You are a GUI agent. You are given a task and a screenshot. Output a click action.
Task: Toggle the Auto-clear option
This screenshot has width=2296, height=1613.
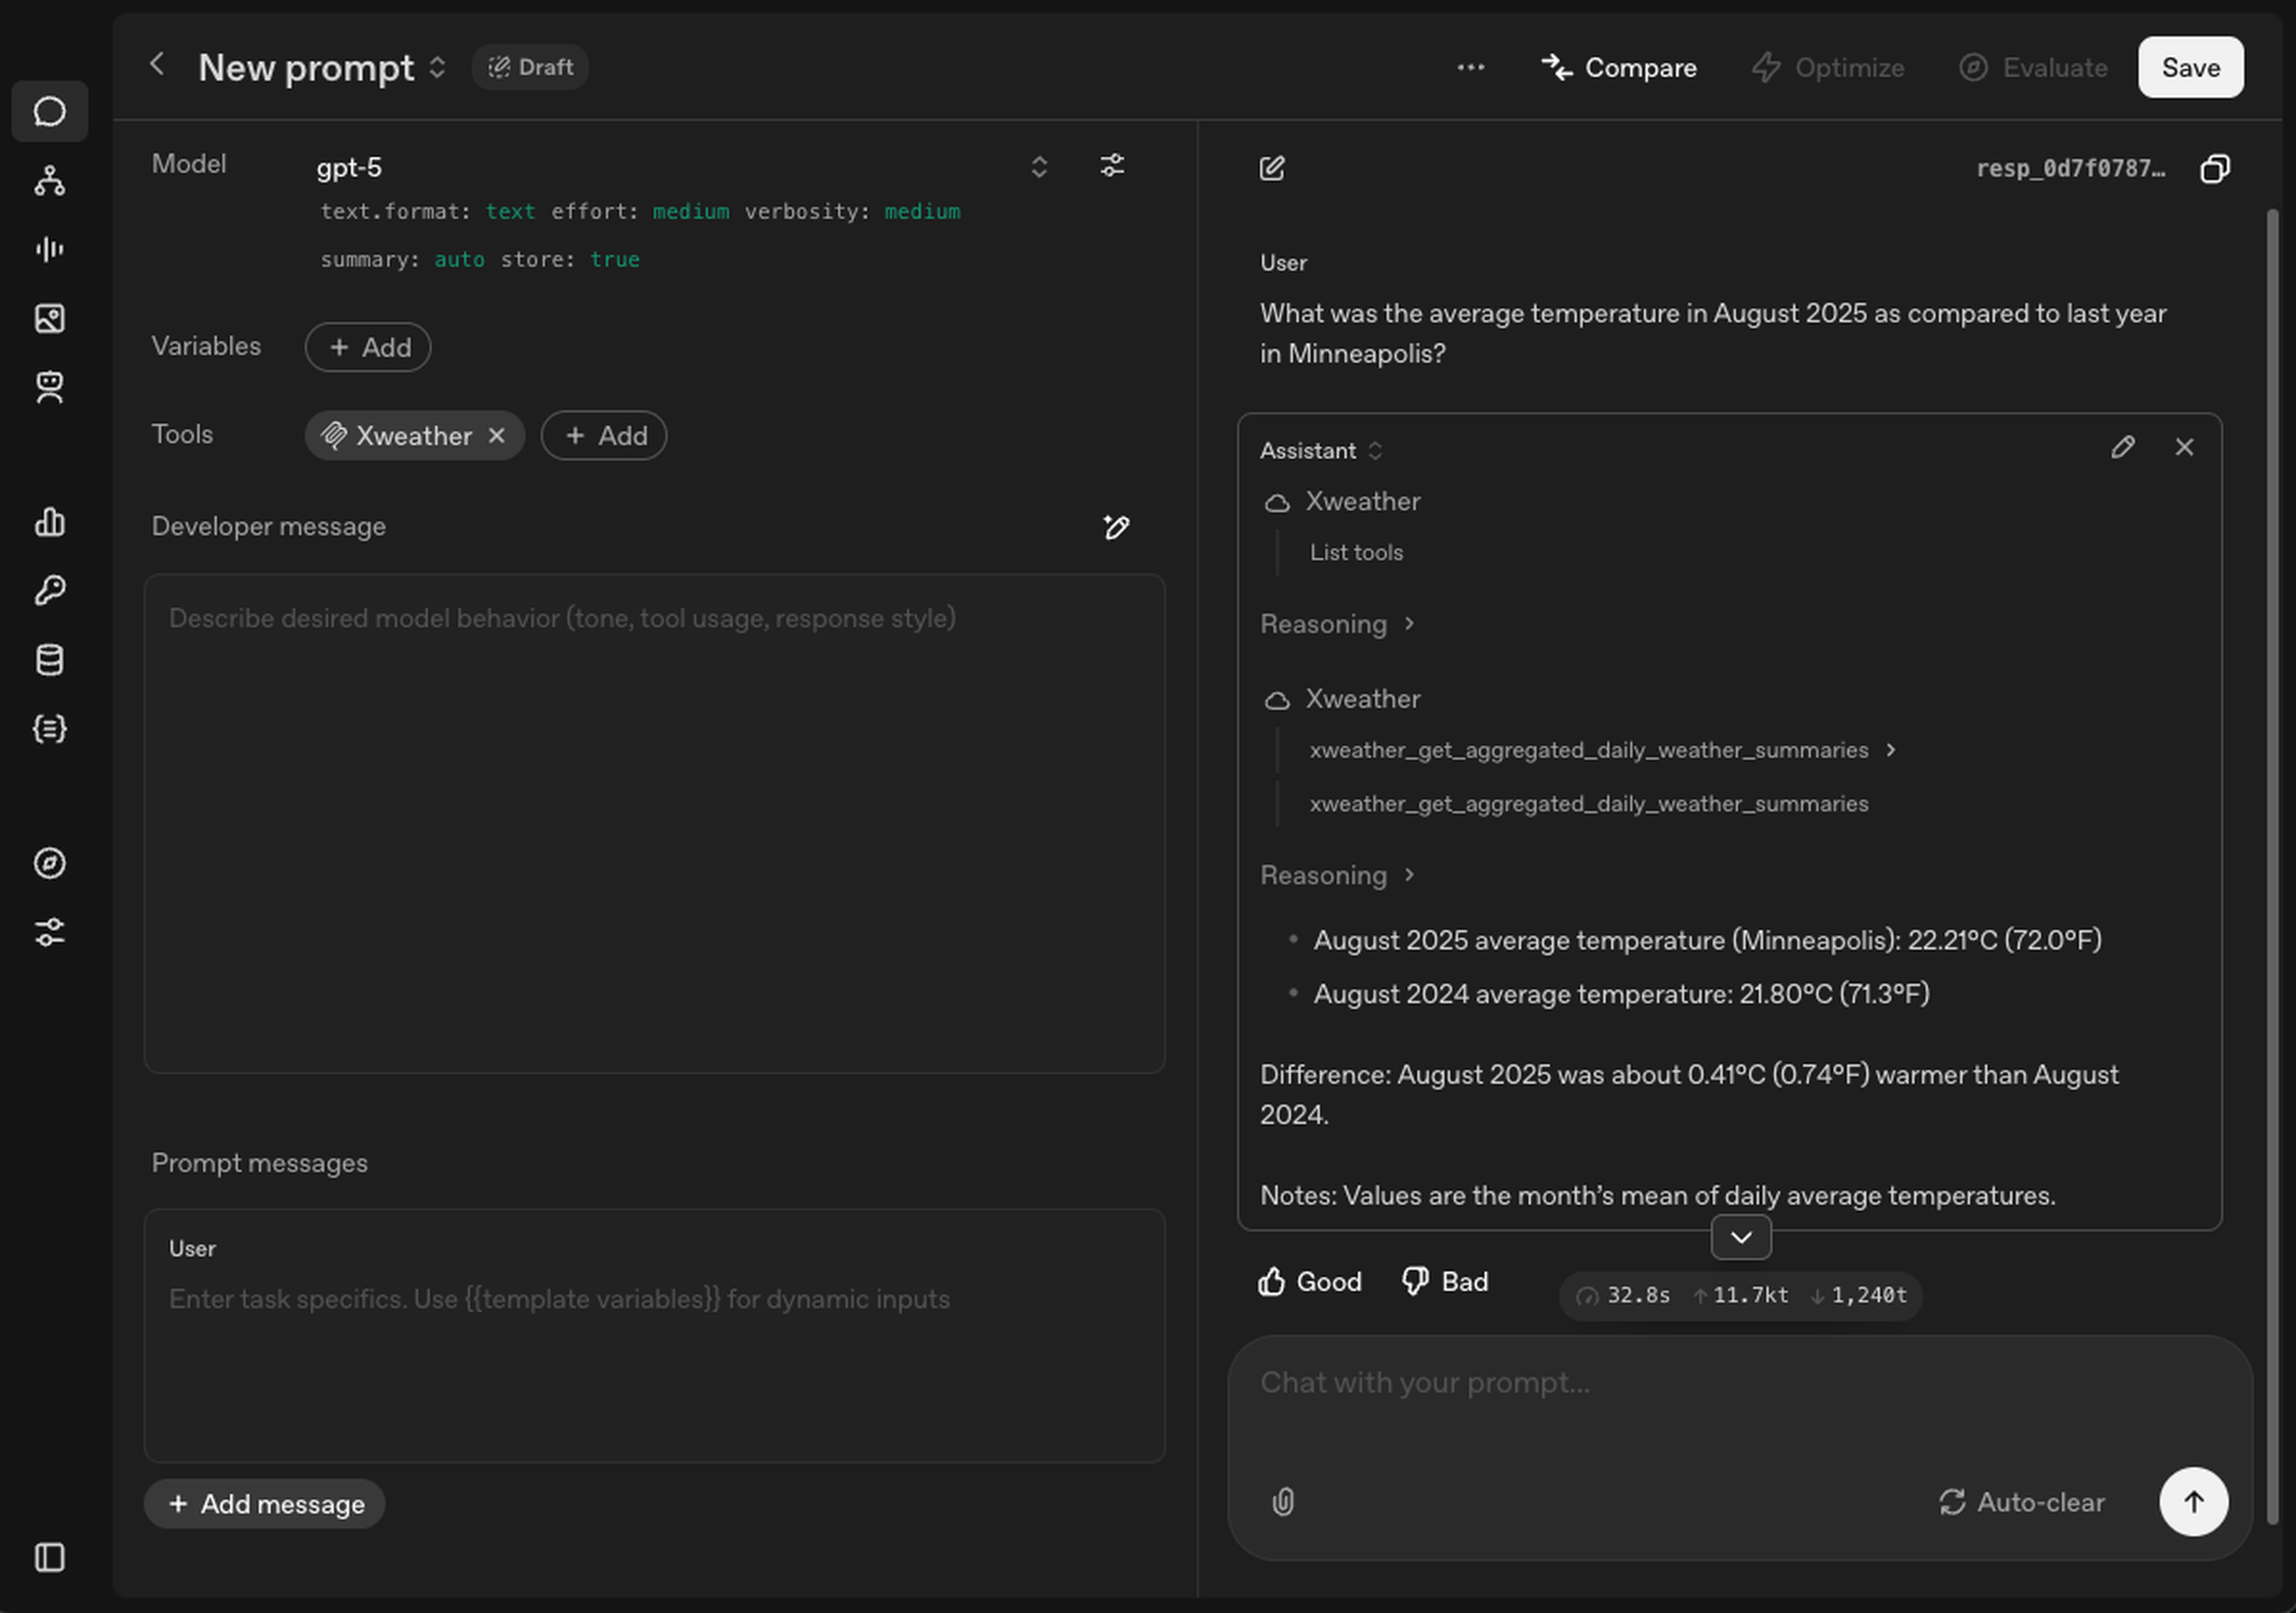[x=2022, y=1501]
